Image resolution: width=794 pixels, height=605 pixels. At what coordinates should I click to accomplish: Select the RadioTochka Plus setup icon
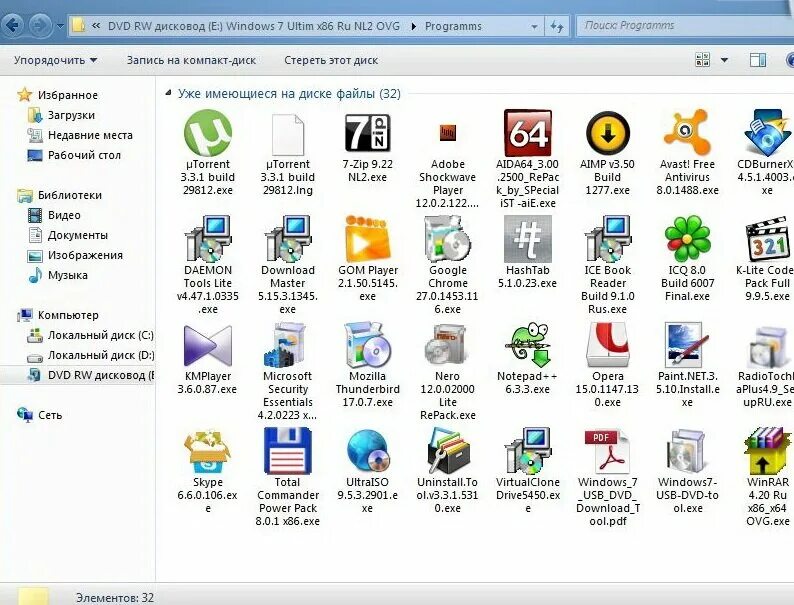coord(770,346)
